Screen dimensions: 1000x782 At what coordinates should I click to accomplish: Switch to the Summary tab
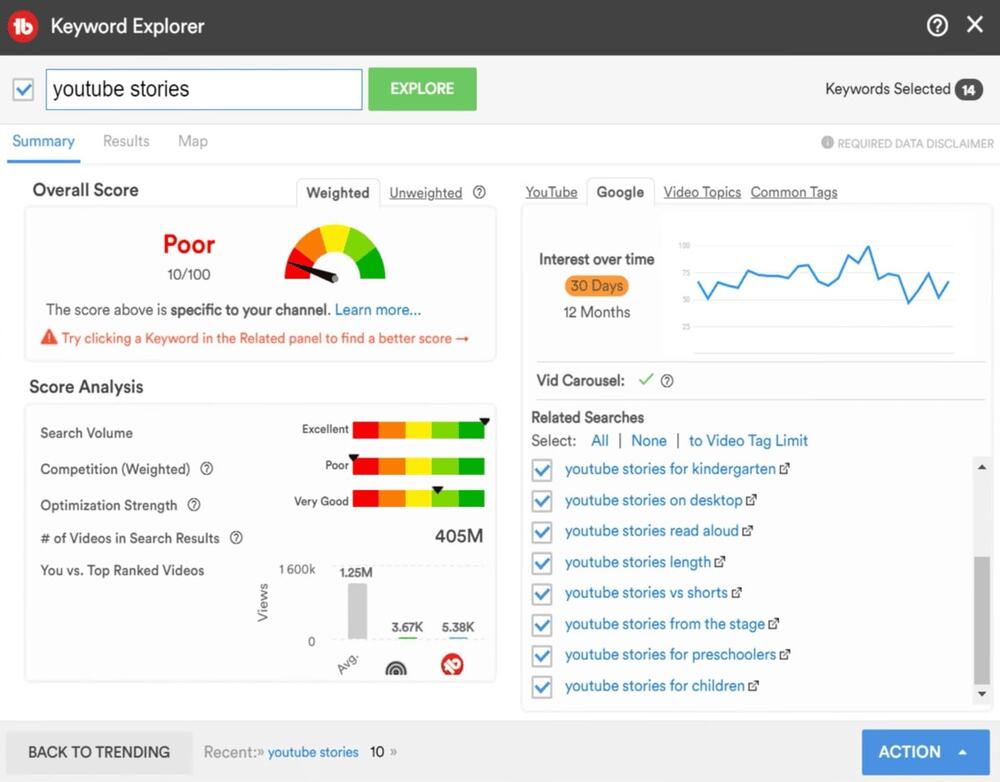tap(43, 141)
